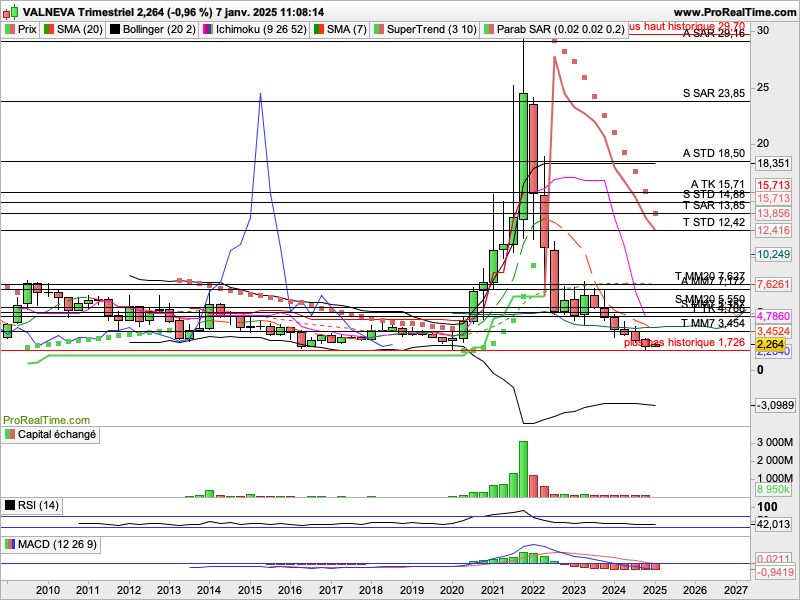800x600 pixels.
Task: Click the SMA (20) legend color icon
Action: 48,30
